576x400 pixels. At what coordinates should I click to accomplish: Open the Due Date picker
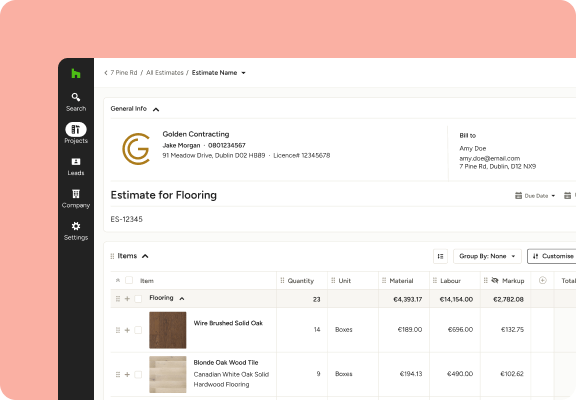(x=535, y=196)
